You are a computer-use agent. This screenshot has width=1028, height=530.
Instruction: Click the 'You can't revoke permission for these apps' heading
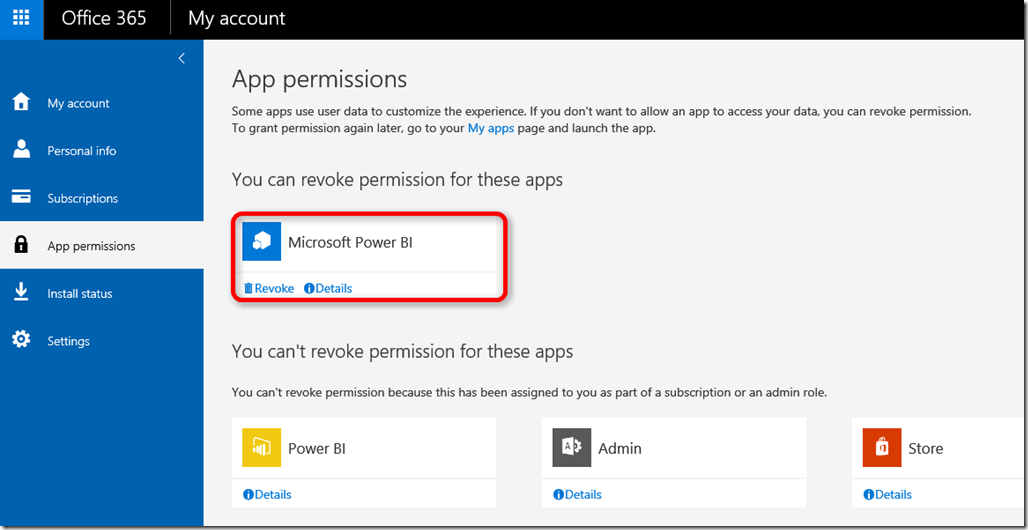(403, 352)
